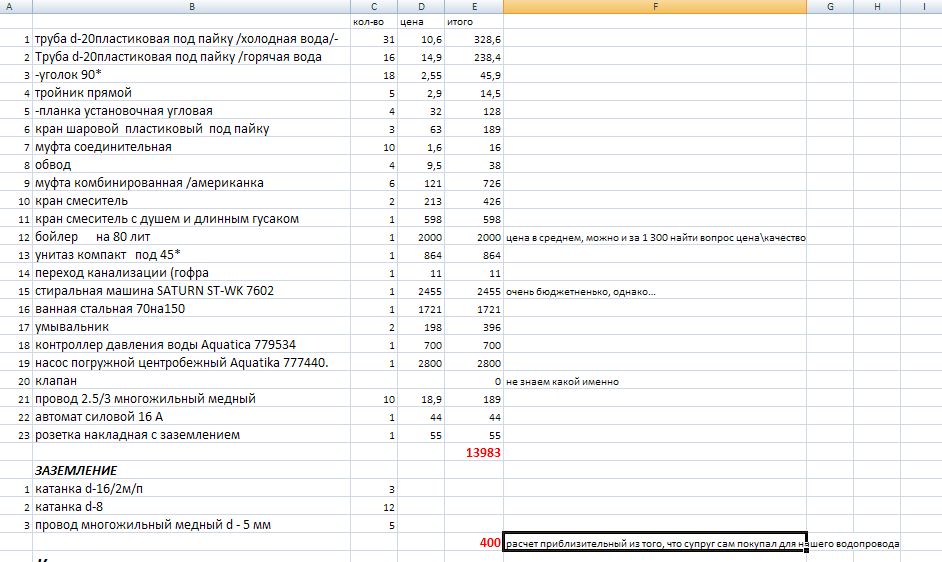Select the 'кран смеситель' quantity cell with 2
This screenshot has height=562, width=942.
point(374,201)
